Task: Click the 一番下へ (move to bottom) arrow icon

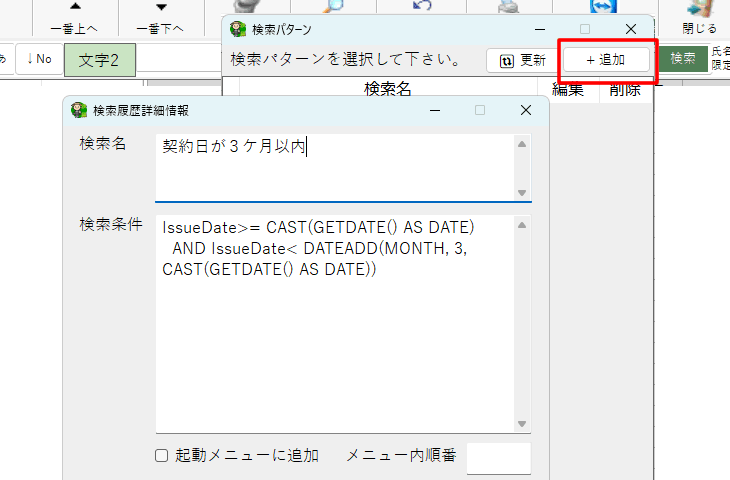Action: pos(160,9)
